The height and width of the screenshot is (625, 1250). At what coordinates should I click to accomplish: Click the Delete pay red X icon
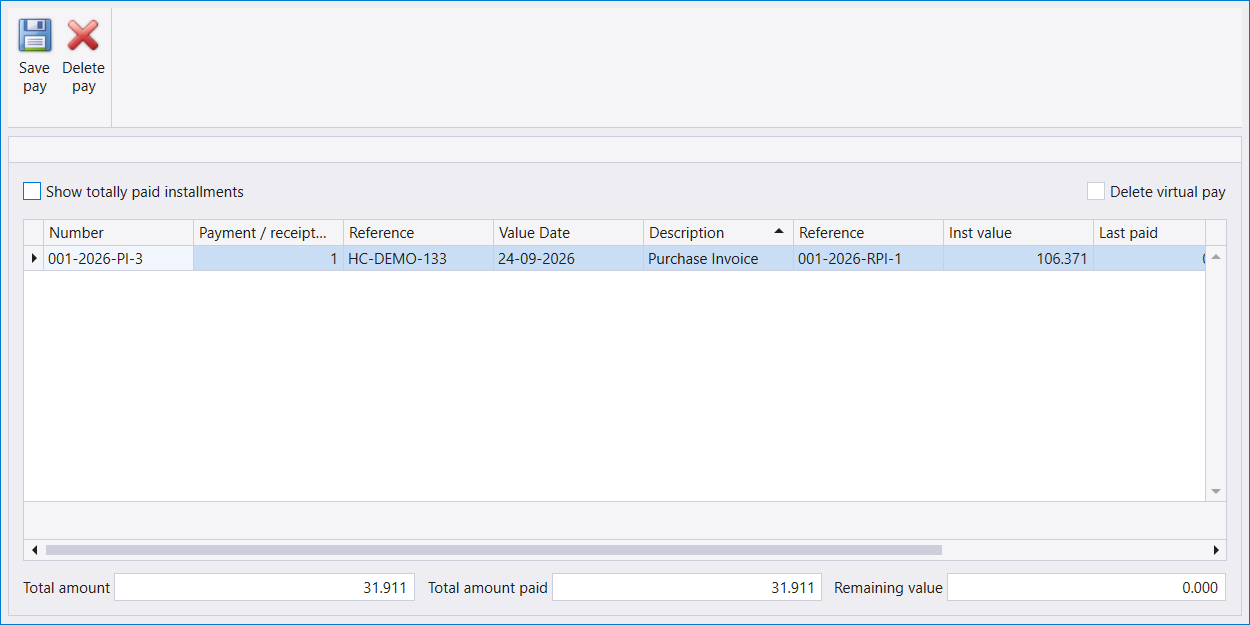pos(83,35)
